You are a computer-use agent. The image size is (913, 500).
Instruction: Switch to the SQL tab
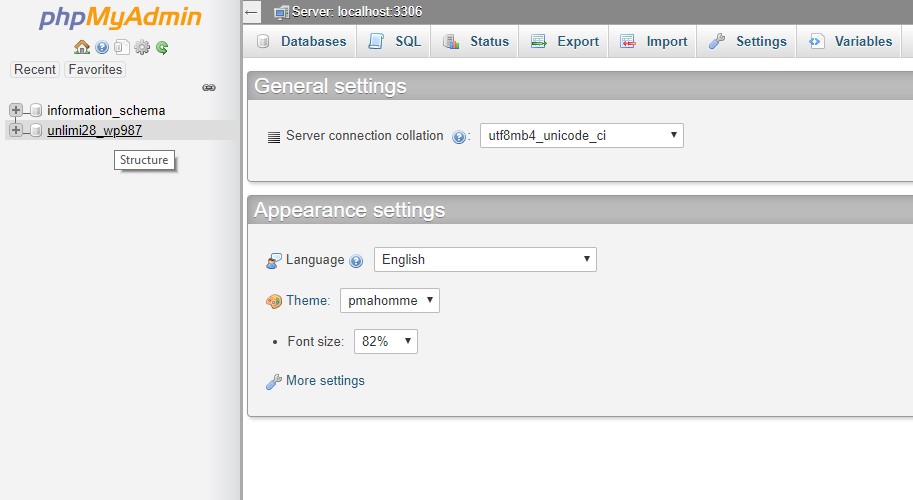394,41
